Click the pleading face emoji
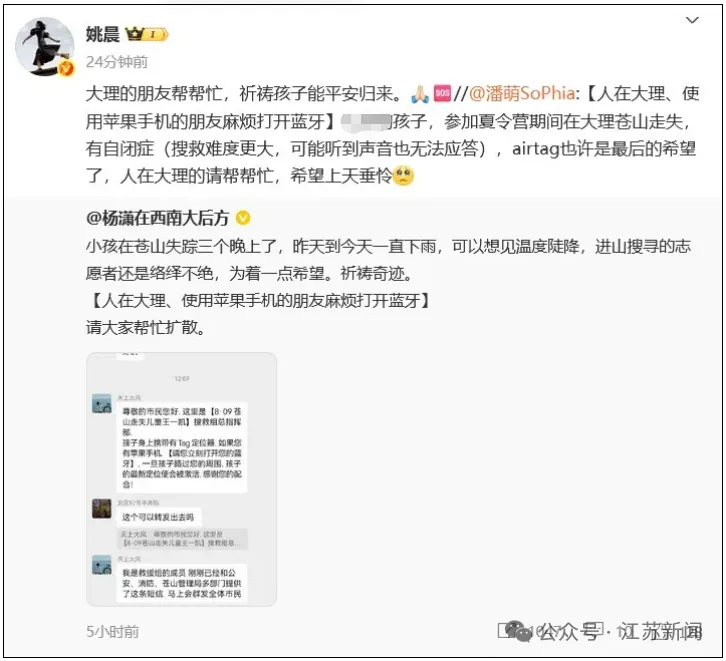 403,175
